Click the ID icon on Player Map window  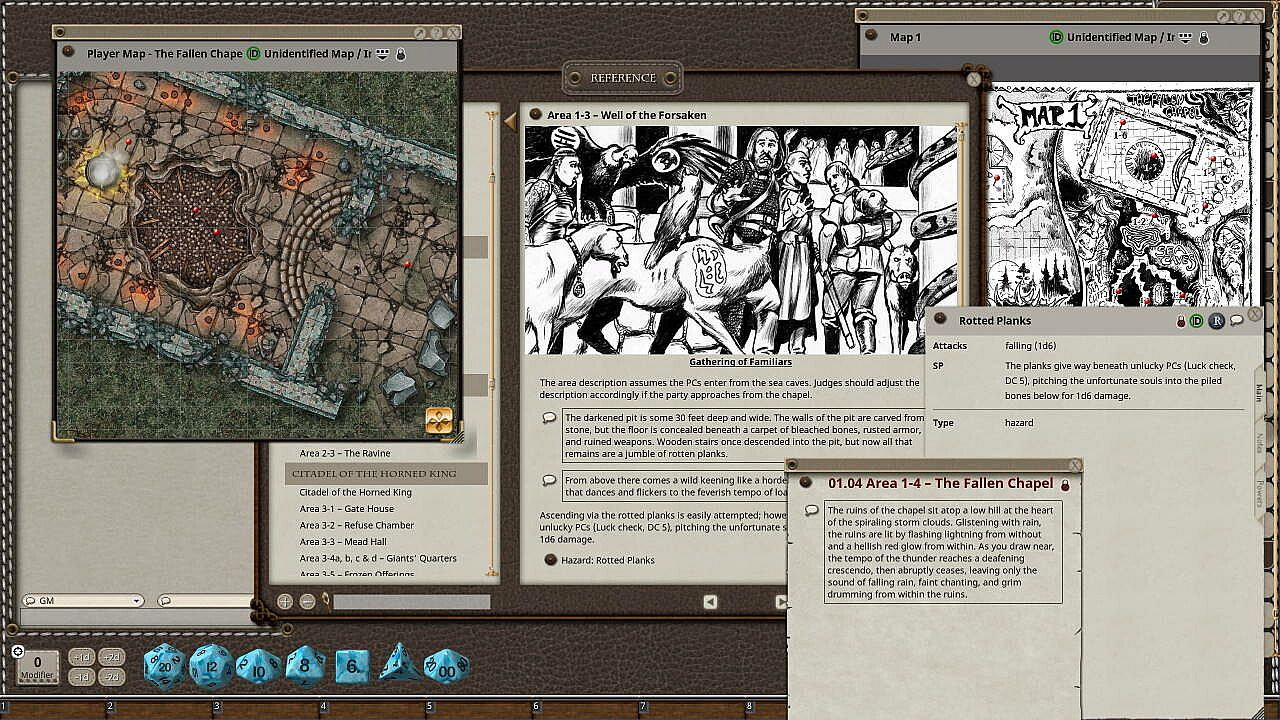coord(252,54)
